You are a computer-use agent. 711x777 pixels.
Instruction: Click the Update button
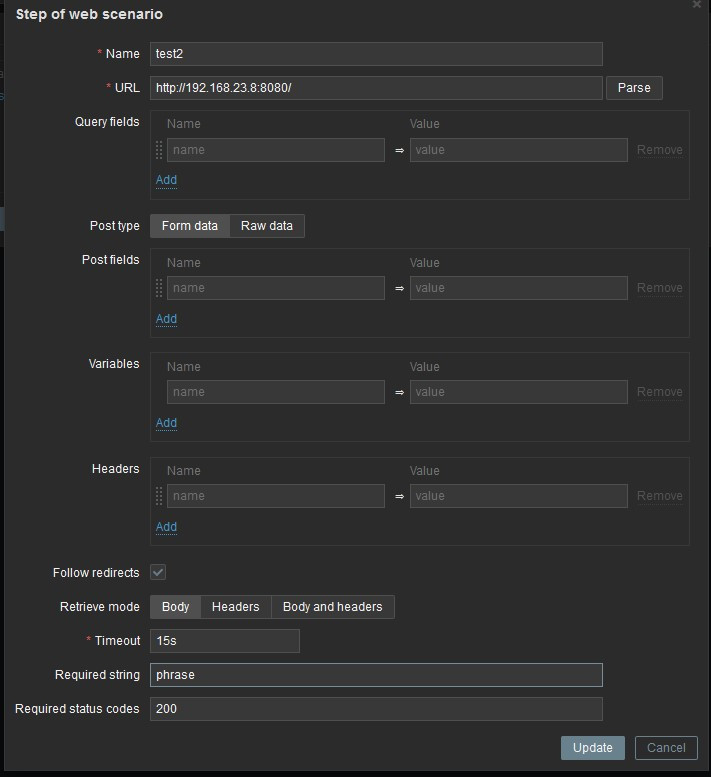coord(593,748)
